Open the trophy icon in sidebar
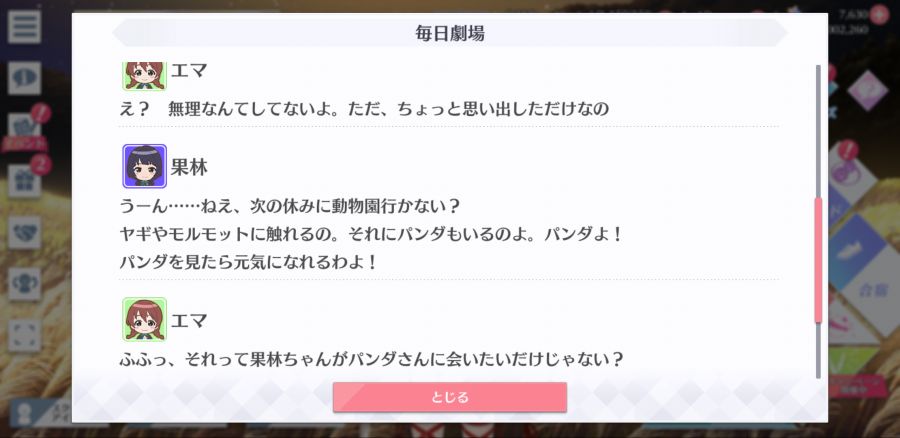 (24, 284)
